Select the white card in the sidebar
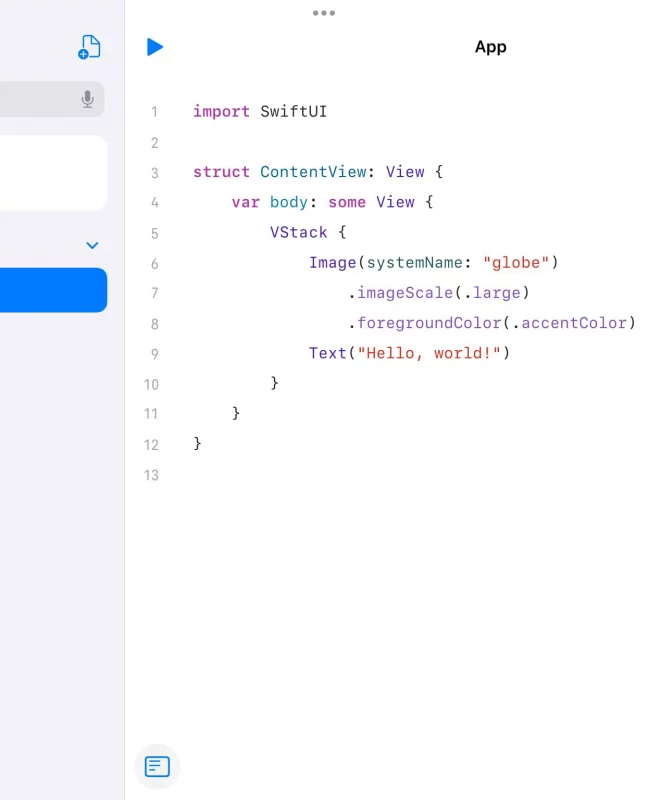Image resolution: width=648 pixels, height=800 pixels. point(54,172)
